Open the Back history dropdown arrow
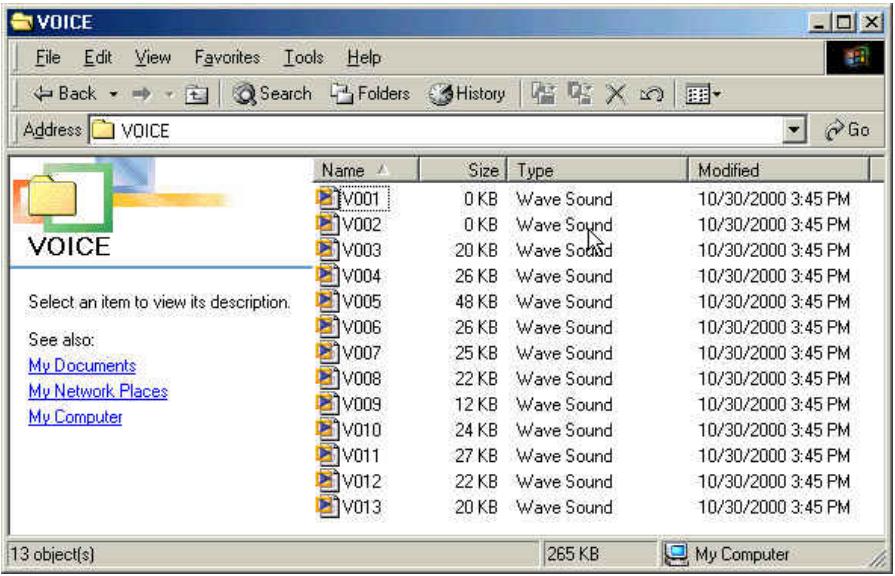Viewport: 895px width, 576px height. pos(114,94)
